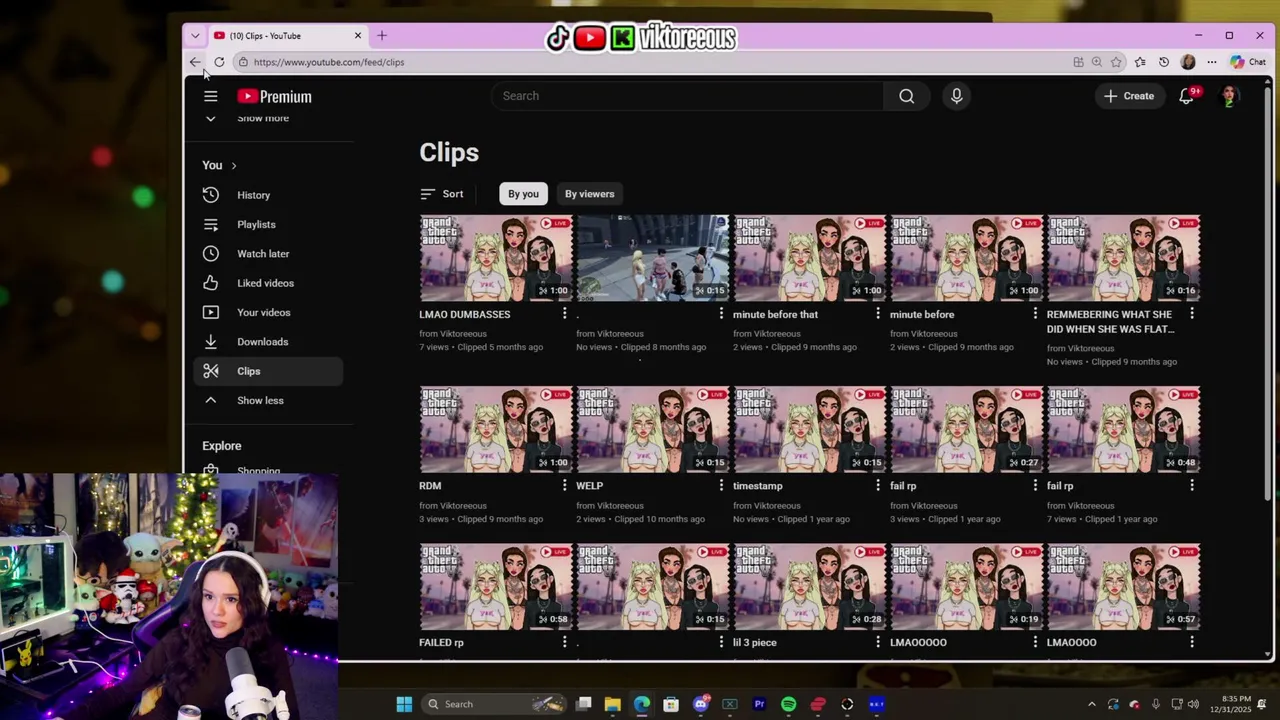The width and height of the screenshot is (1280, 720).
Task: Open the LMAO DUMBASSES clip title
Action: (x=465, y=314)
